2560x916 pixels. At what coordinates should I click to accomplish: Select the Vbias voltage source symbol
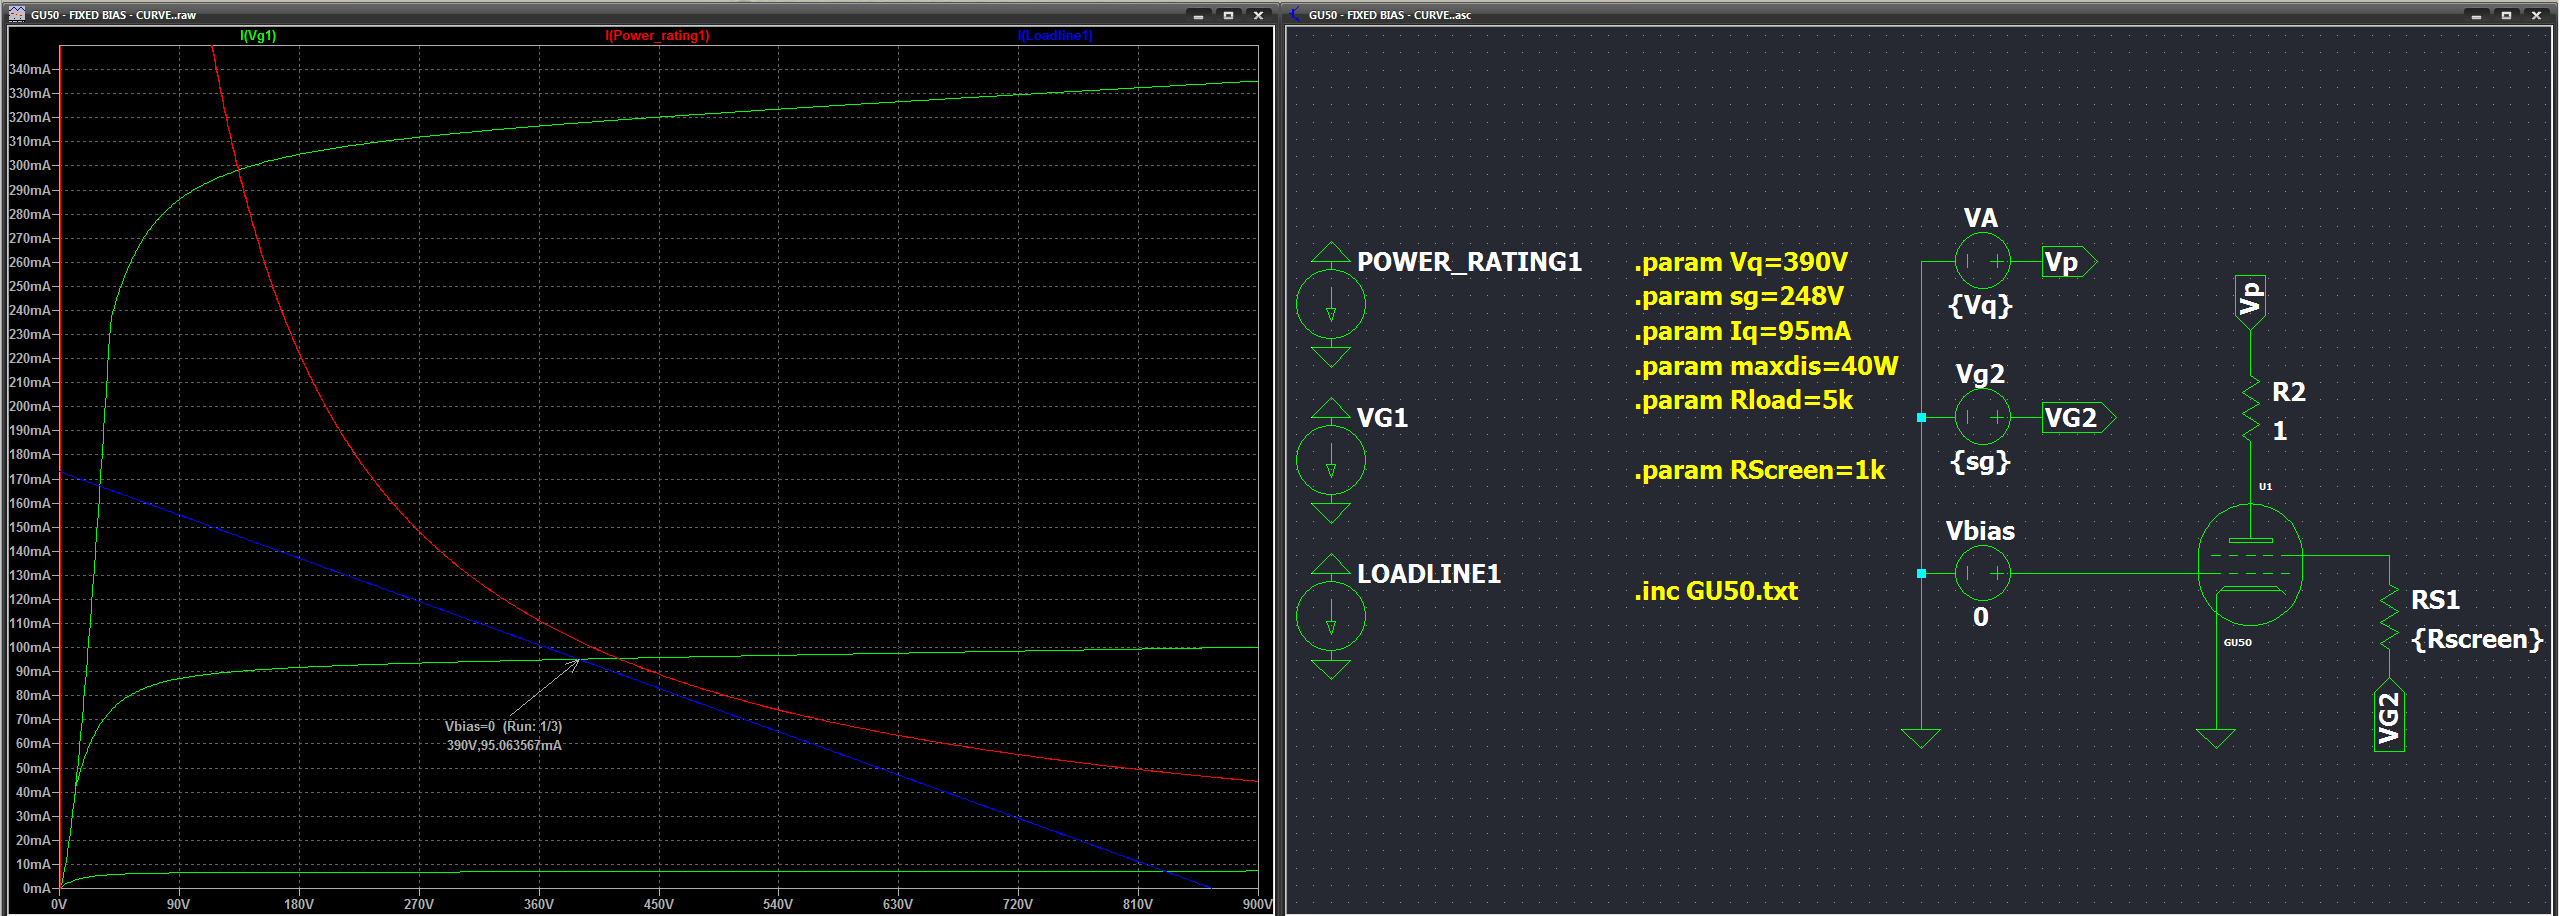(1981, 573)
